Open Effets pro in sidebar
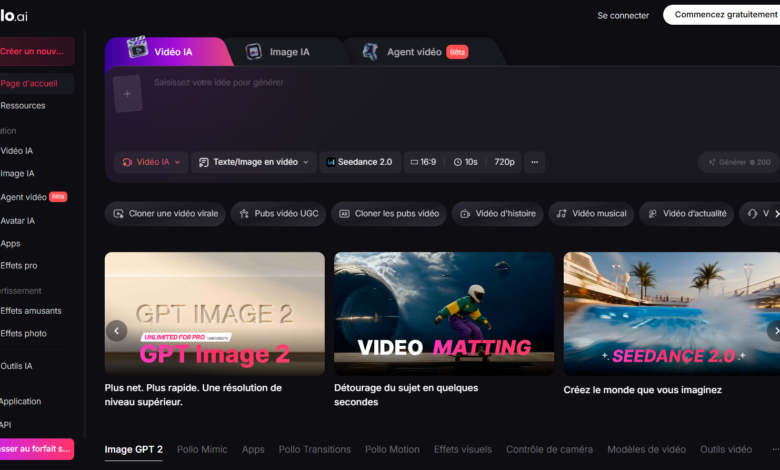780x470 pixels. (x=19, y=266)
